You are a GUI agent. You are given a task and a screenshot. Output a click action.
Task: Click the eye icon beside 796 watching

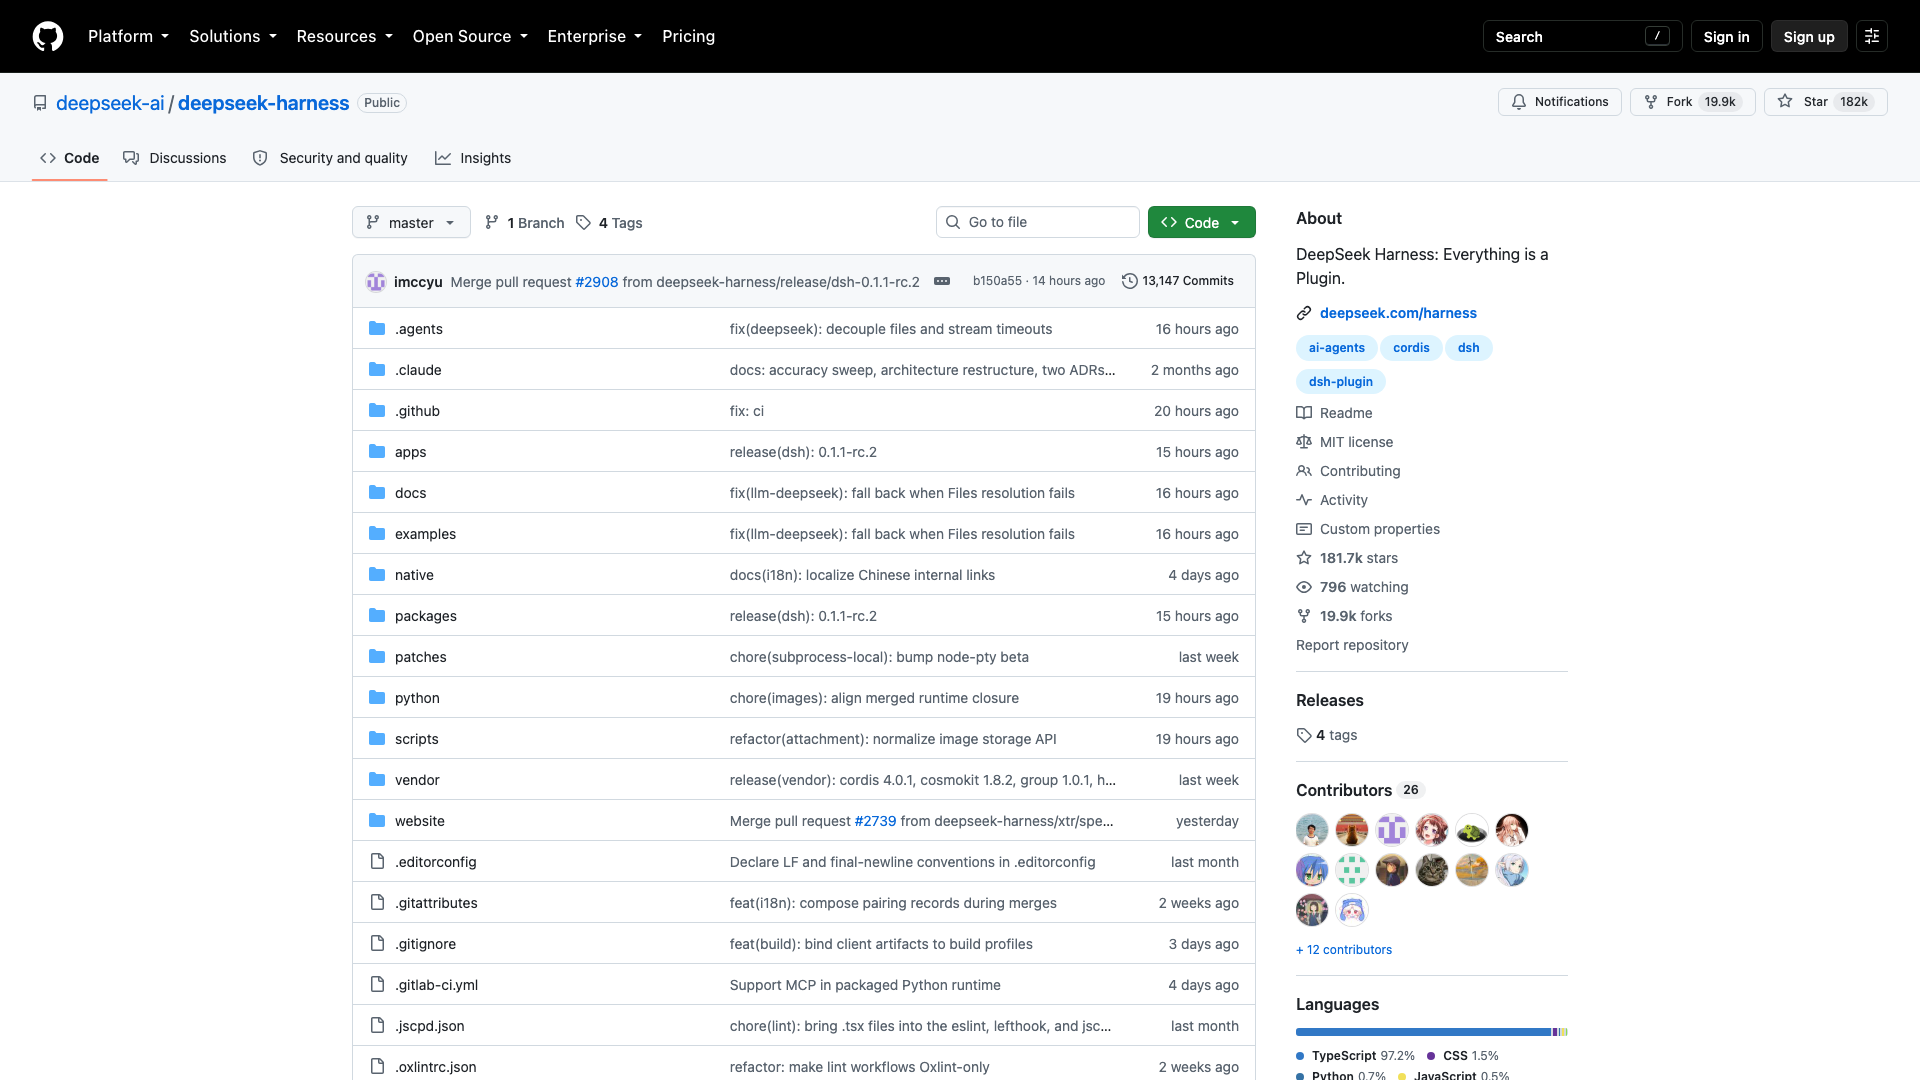click(x=1304, y=587)
